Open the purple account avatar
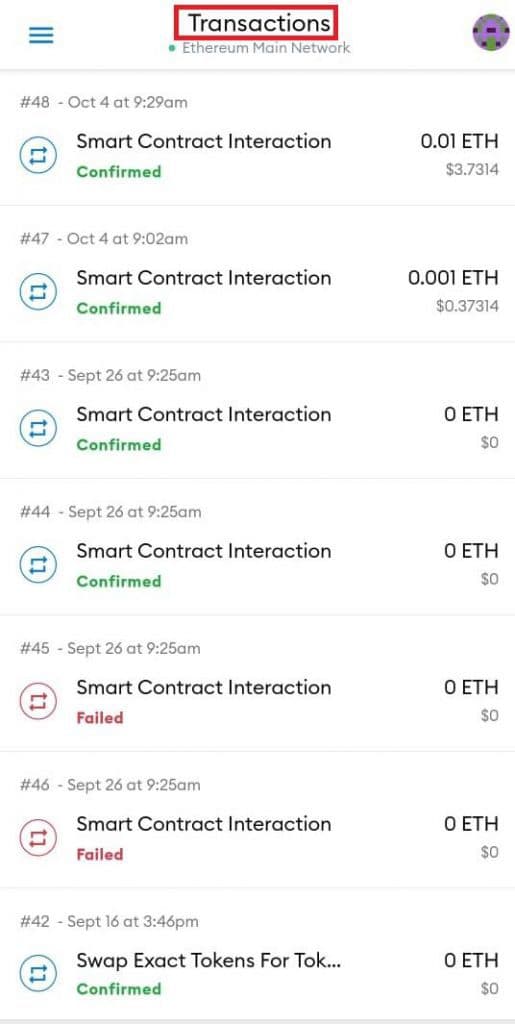The height and width of the screenshot is (1024, 515). 491,32
